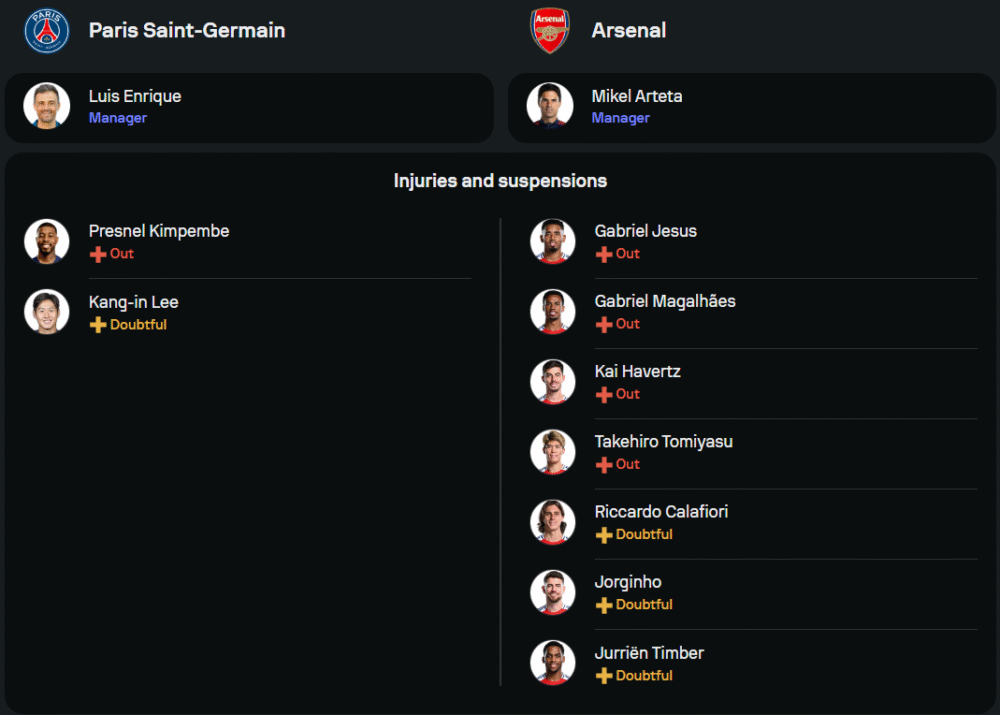Select Kai Havertz's player photo
The width and height of the screenshot is (1000, 715).
553,381
